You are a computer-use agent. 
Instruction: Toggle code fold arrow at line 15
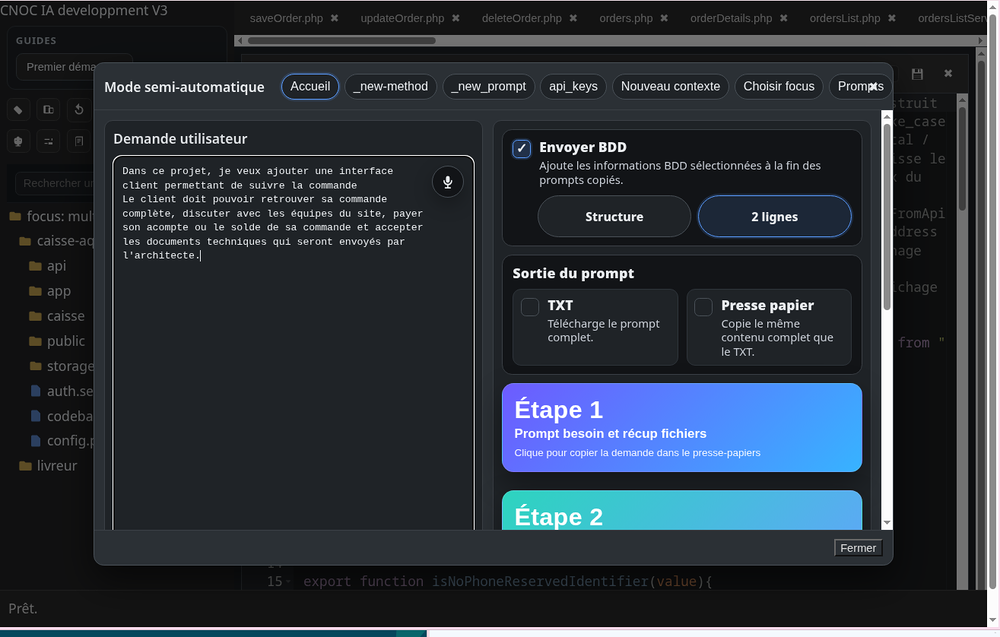[288, 582]
